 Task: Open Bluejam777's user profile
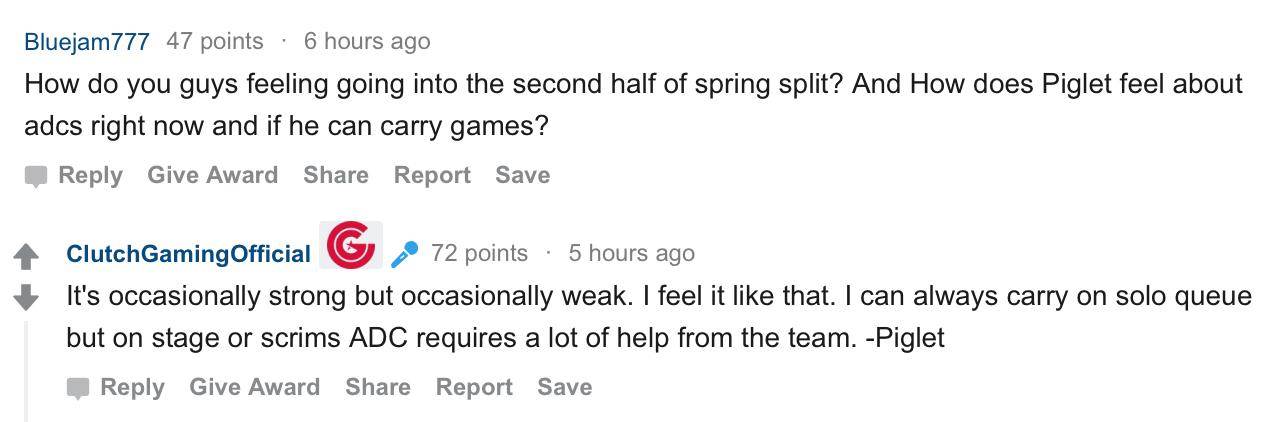point(87,42)
